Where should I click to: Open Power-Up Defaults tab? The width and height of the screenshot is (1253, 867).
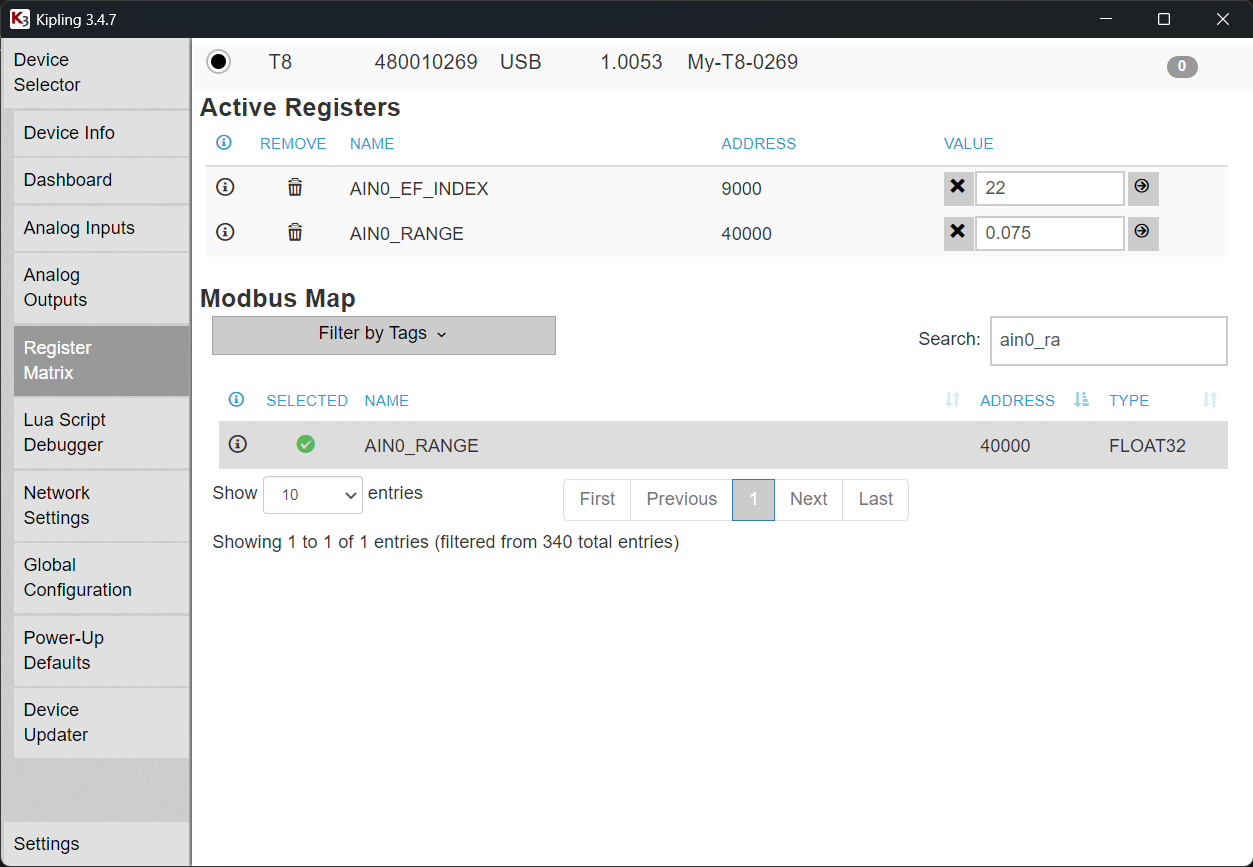tap(101, 650)
